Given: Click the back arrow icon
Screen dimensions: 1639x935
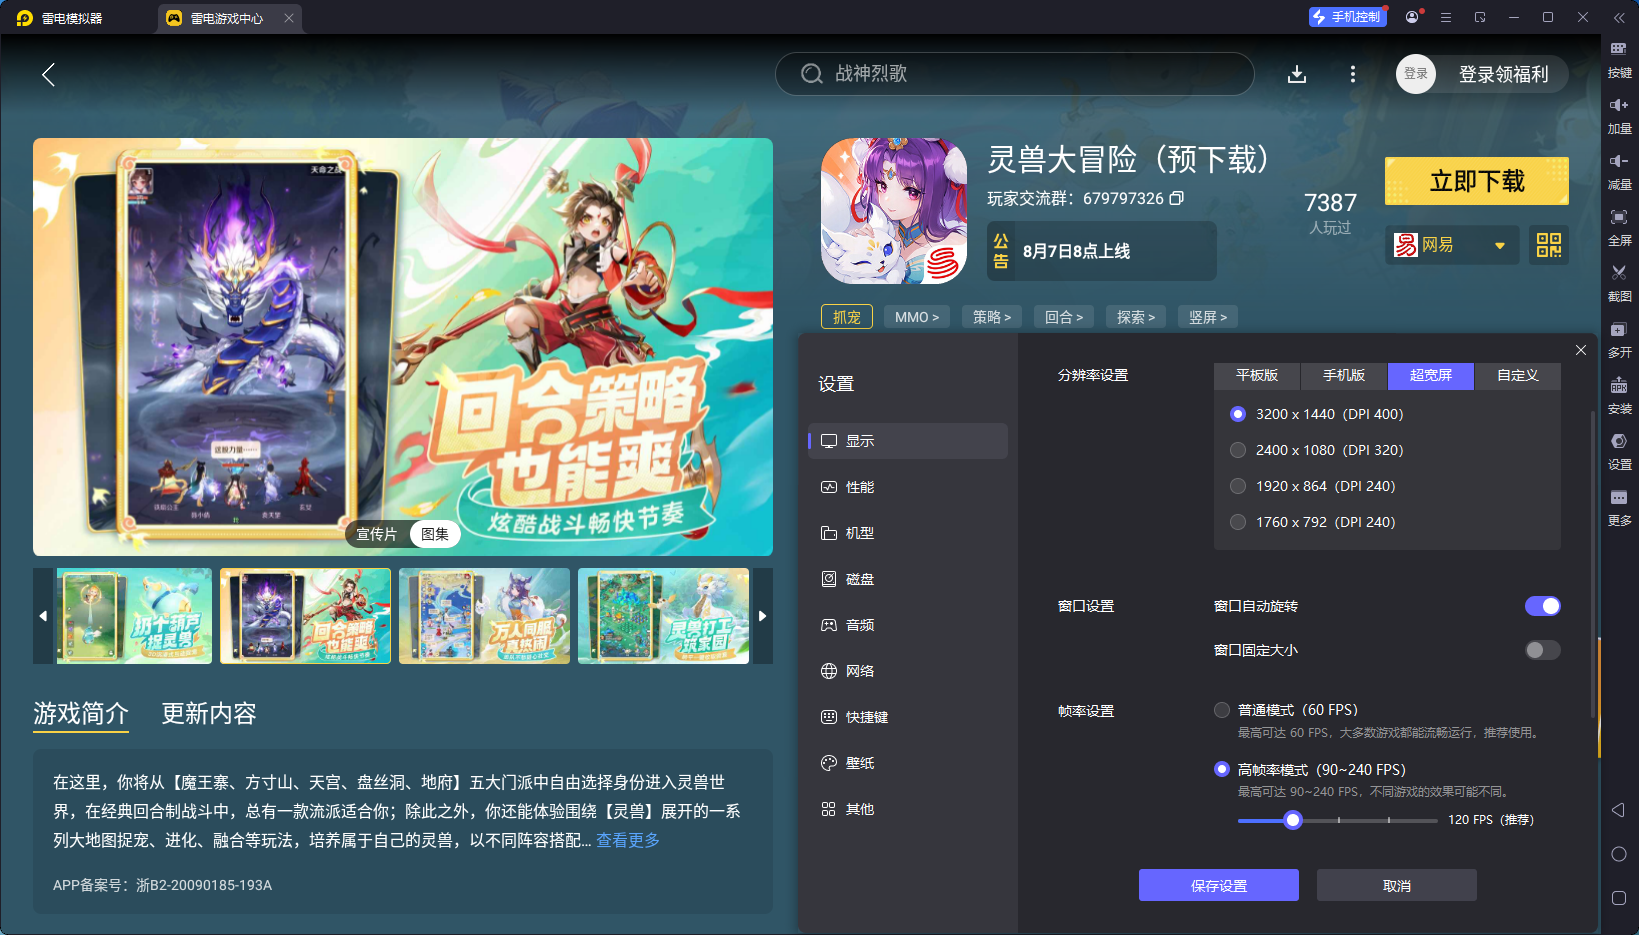Looking at the screenshot, I should (x=48, y=74).
